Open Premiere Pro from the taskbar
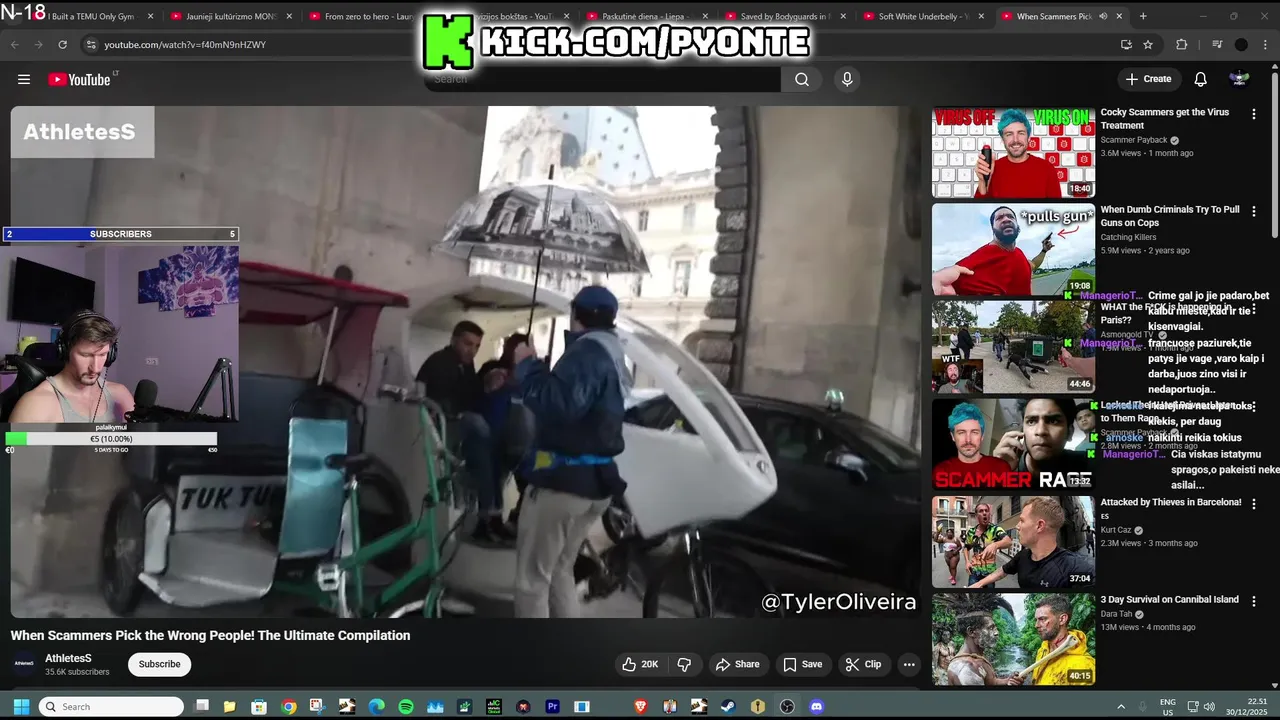 552,706
